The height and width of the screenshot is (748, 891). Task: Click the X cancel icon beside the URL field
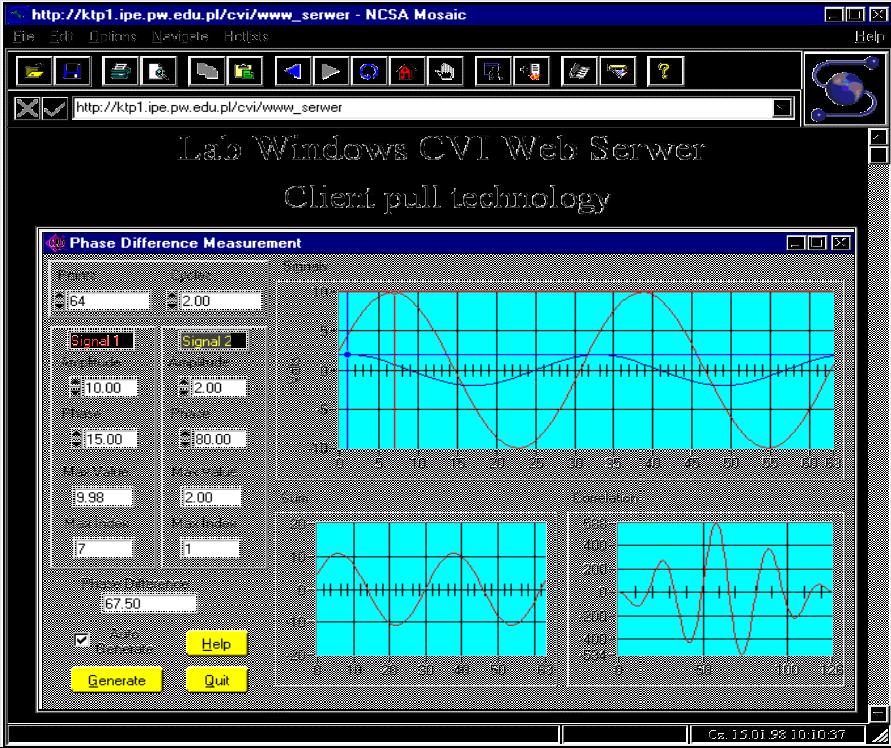pos(26,107)
